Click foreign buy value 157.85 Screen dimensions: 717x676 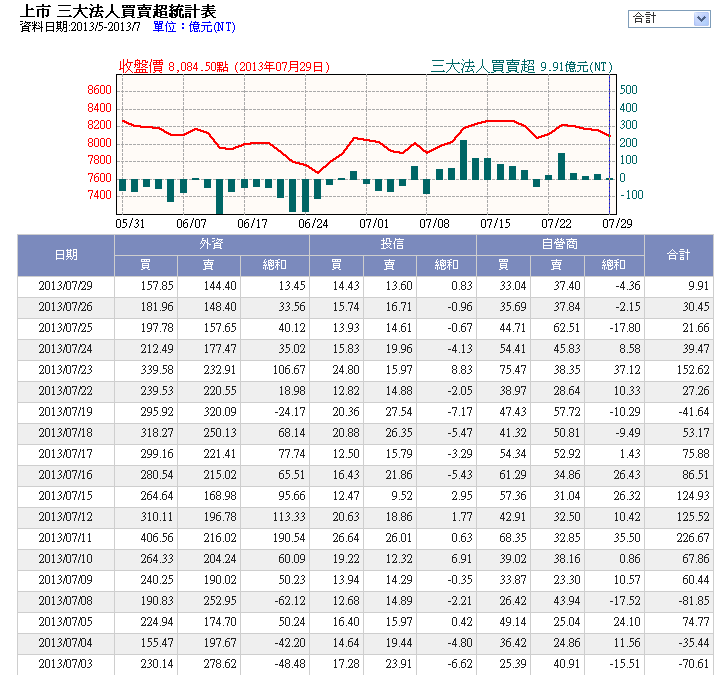tap(157, 286)
